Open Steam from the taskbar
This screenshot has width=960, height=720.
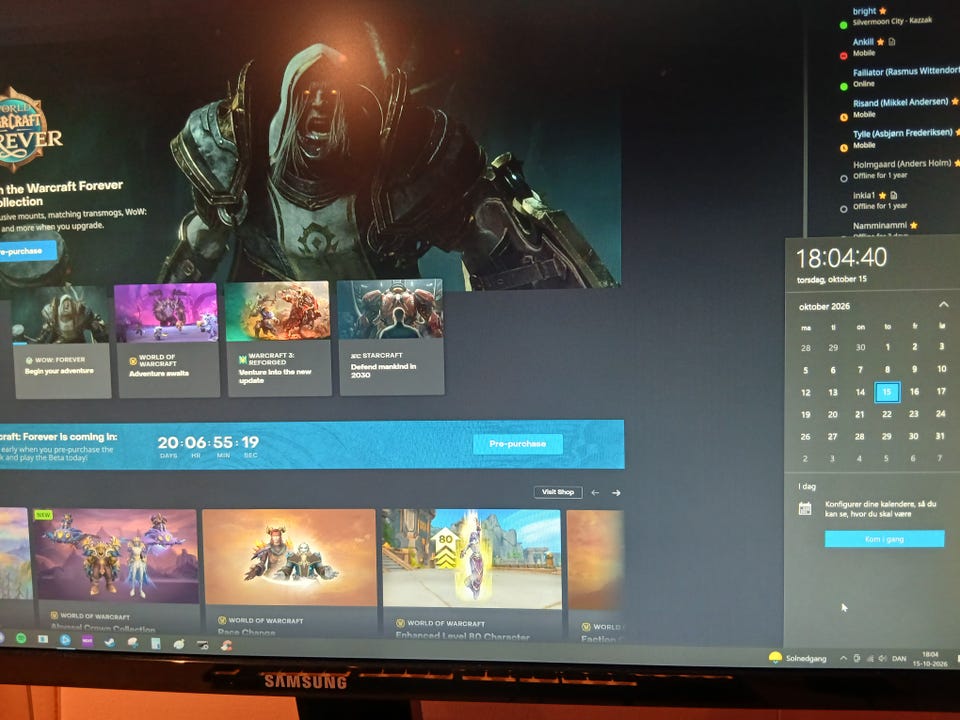110,642
